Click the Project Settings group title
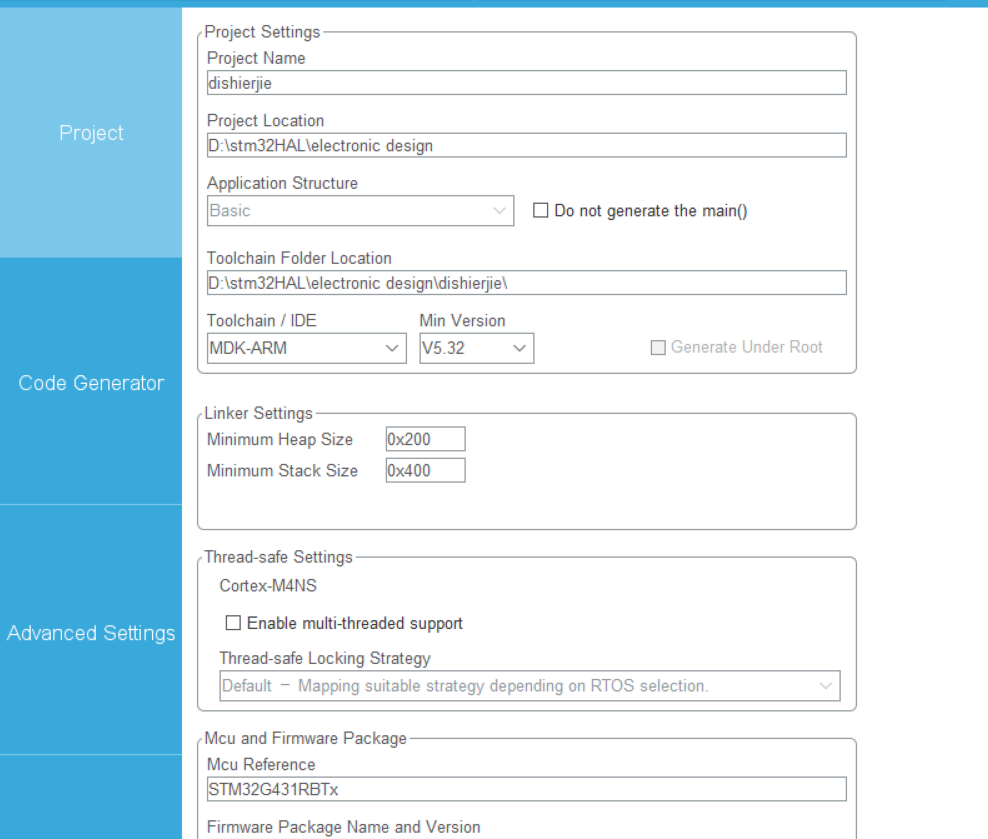 (x=262, y=31)
